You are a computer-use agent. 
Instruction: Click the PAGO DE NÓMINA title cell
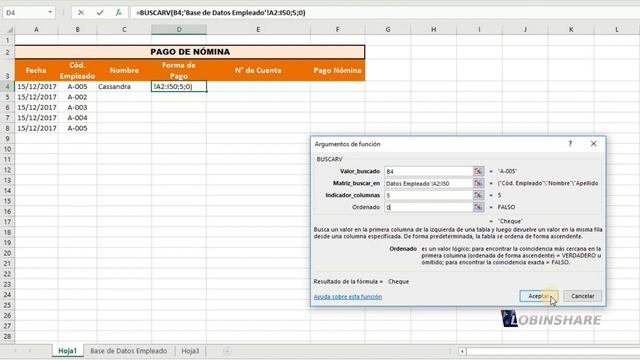pos(190,52)
